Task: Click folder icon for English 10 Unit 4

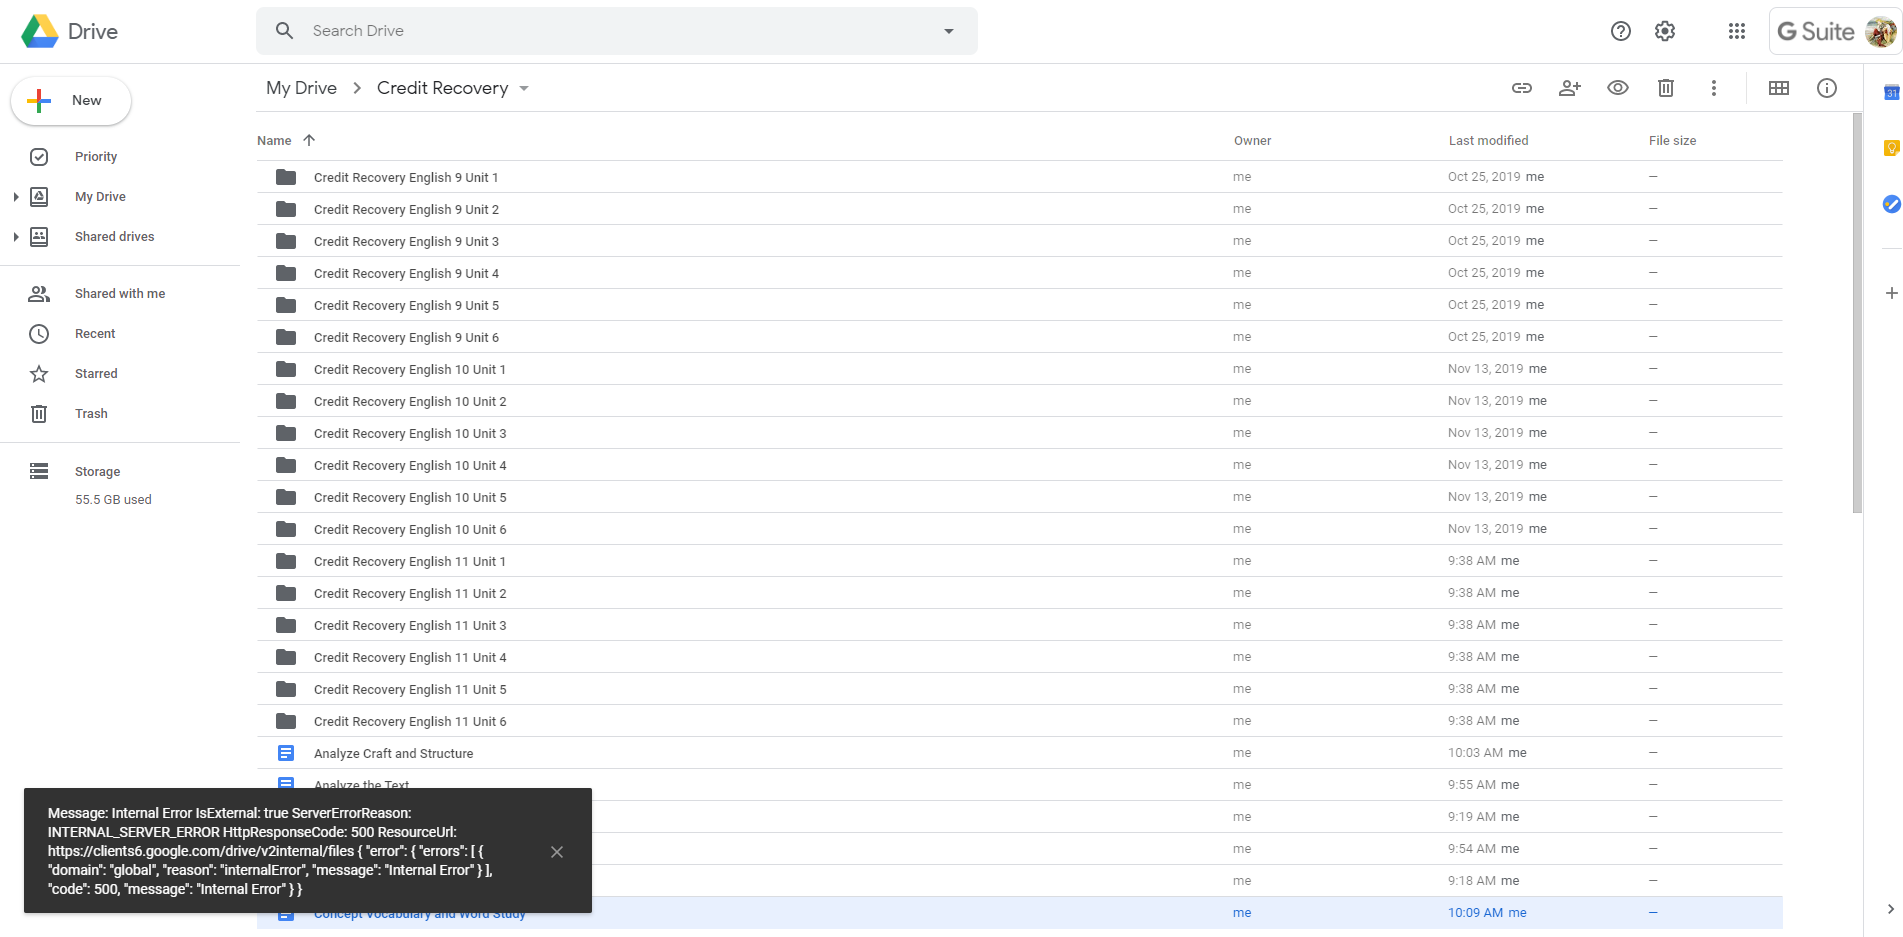Action: coord(286,465)
